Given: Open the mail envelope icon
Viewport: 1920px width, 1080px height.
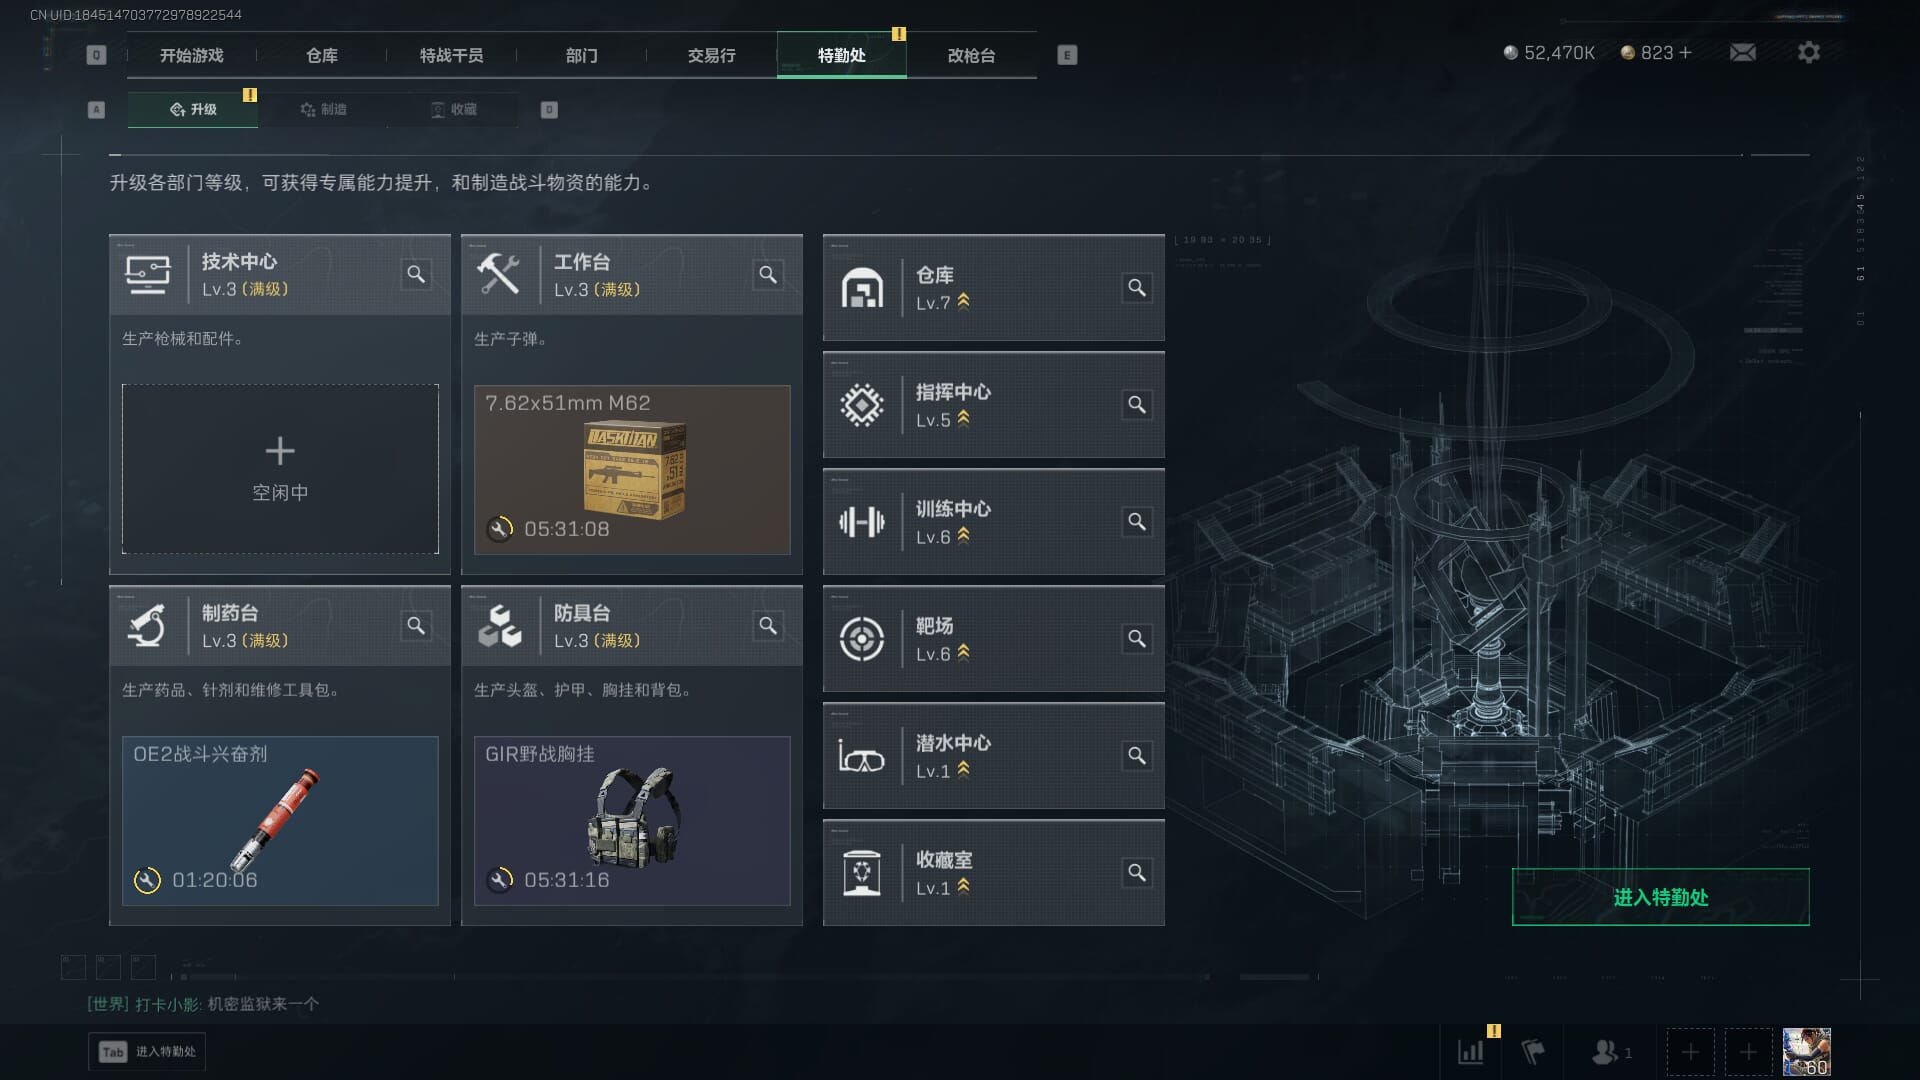Looking at the screenshot, I should point(1743,52).
